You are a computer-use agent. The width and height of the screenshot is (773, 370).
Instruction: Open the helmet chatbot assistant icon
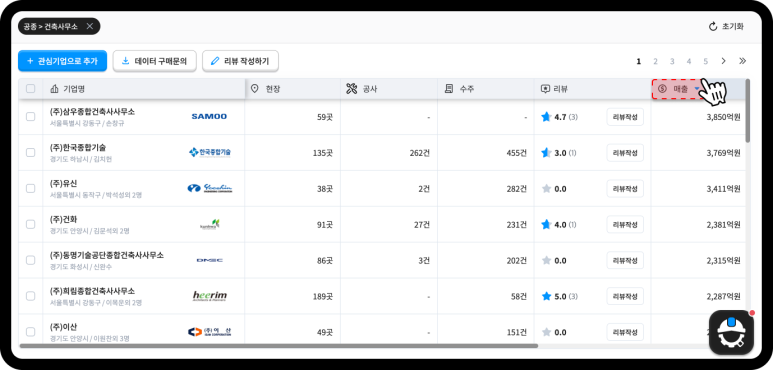pyautogui.click(x=731, y=332)
